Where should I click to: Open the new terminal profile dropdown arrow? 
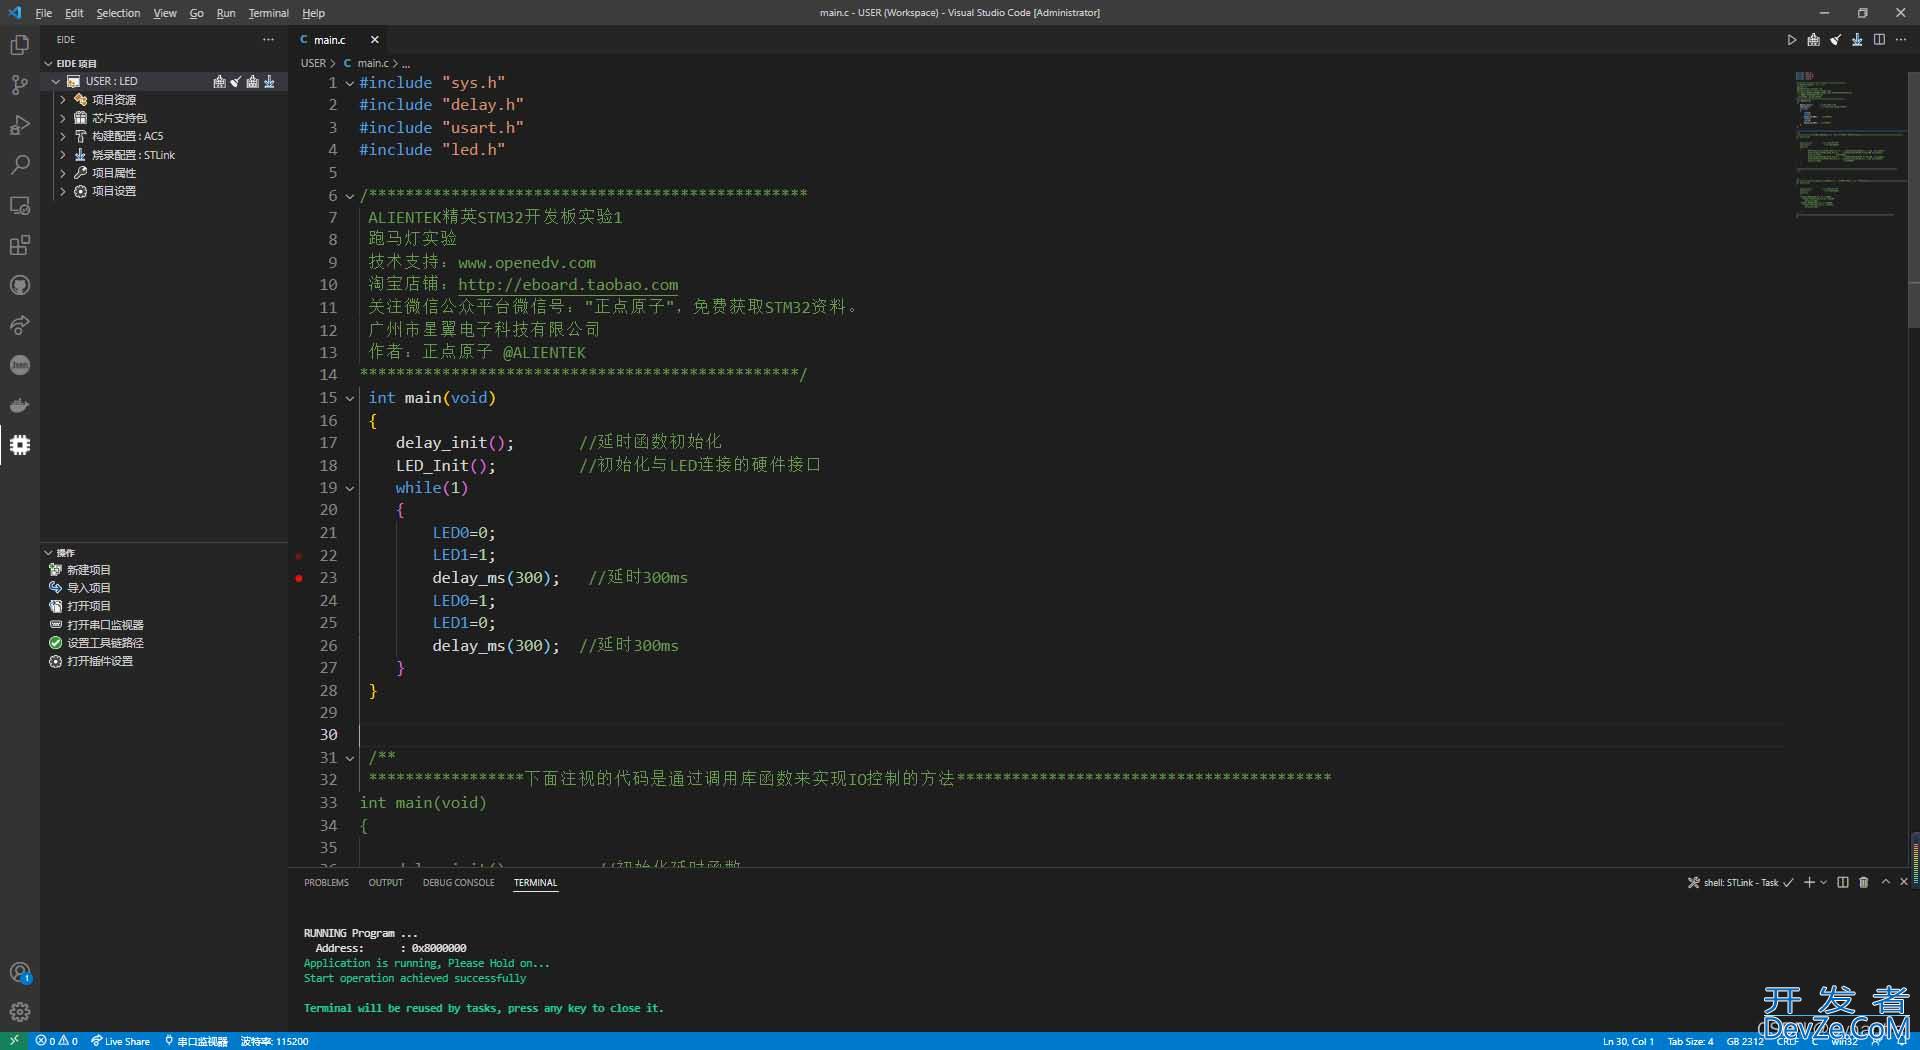point(1824,882)
